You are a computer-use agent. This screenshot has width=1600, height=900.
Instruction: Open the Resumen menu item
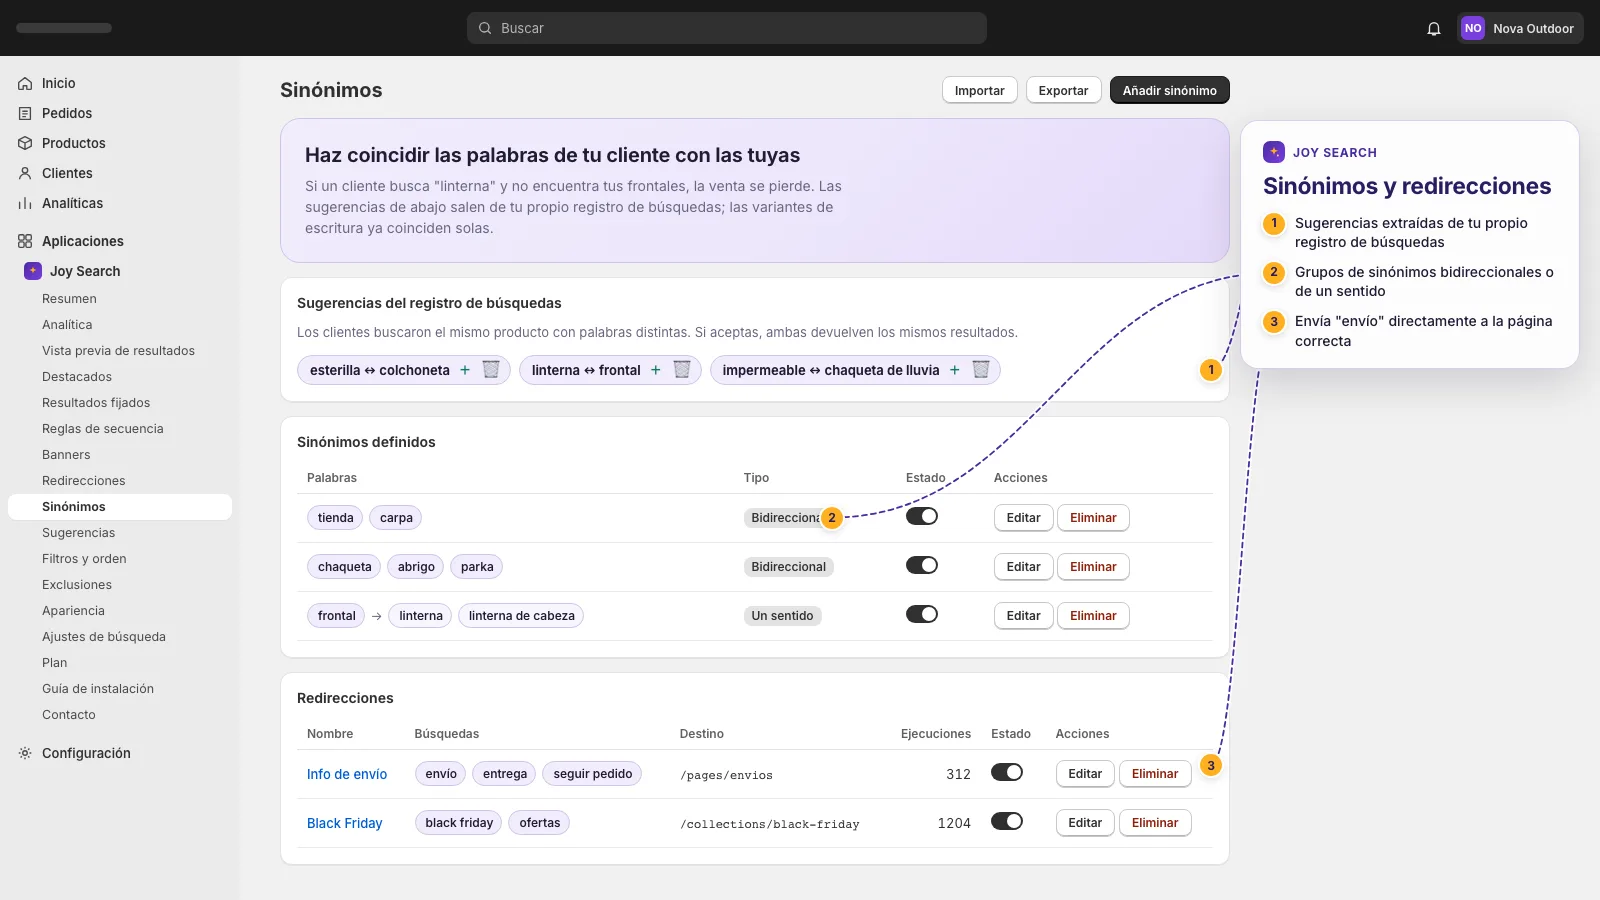120,299
